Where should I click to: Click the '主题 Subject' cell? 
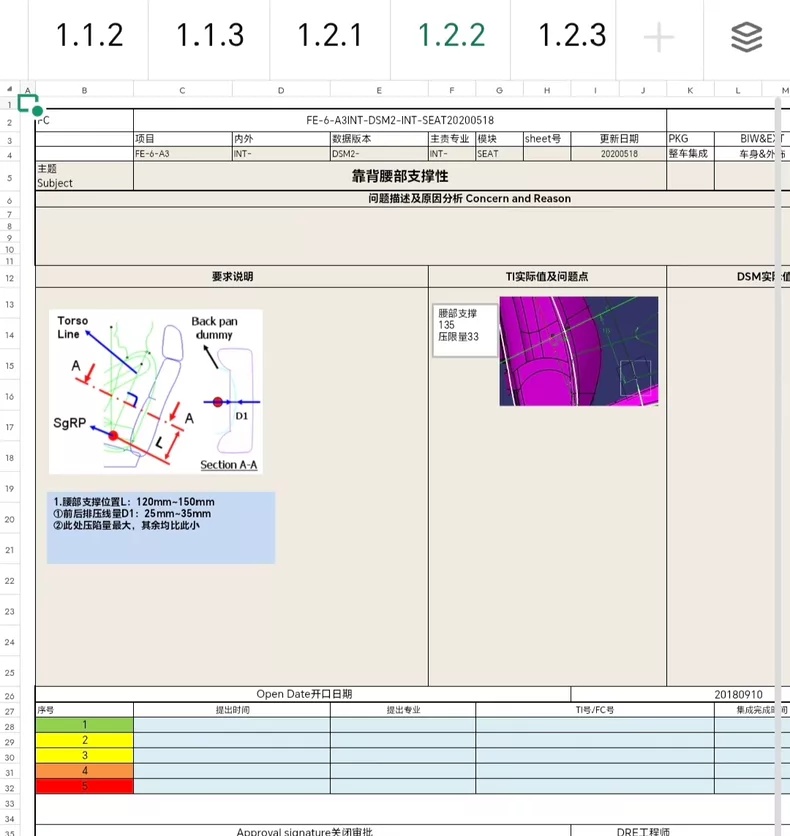click(x=84, y=176)
